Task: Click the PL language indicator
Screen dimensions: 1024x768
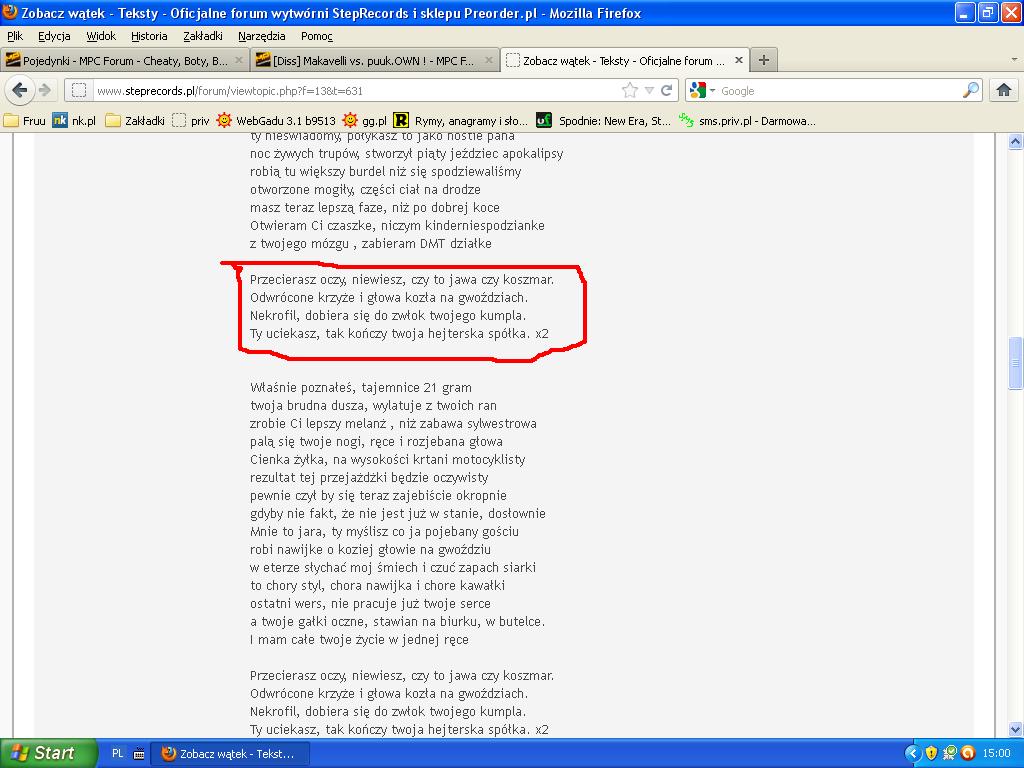Action: point(118,753)
